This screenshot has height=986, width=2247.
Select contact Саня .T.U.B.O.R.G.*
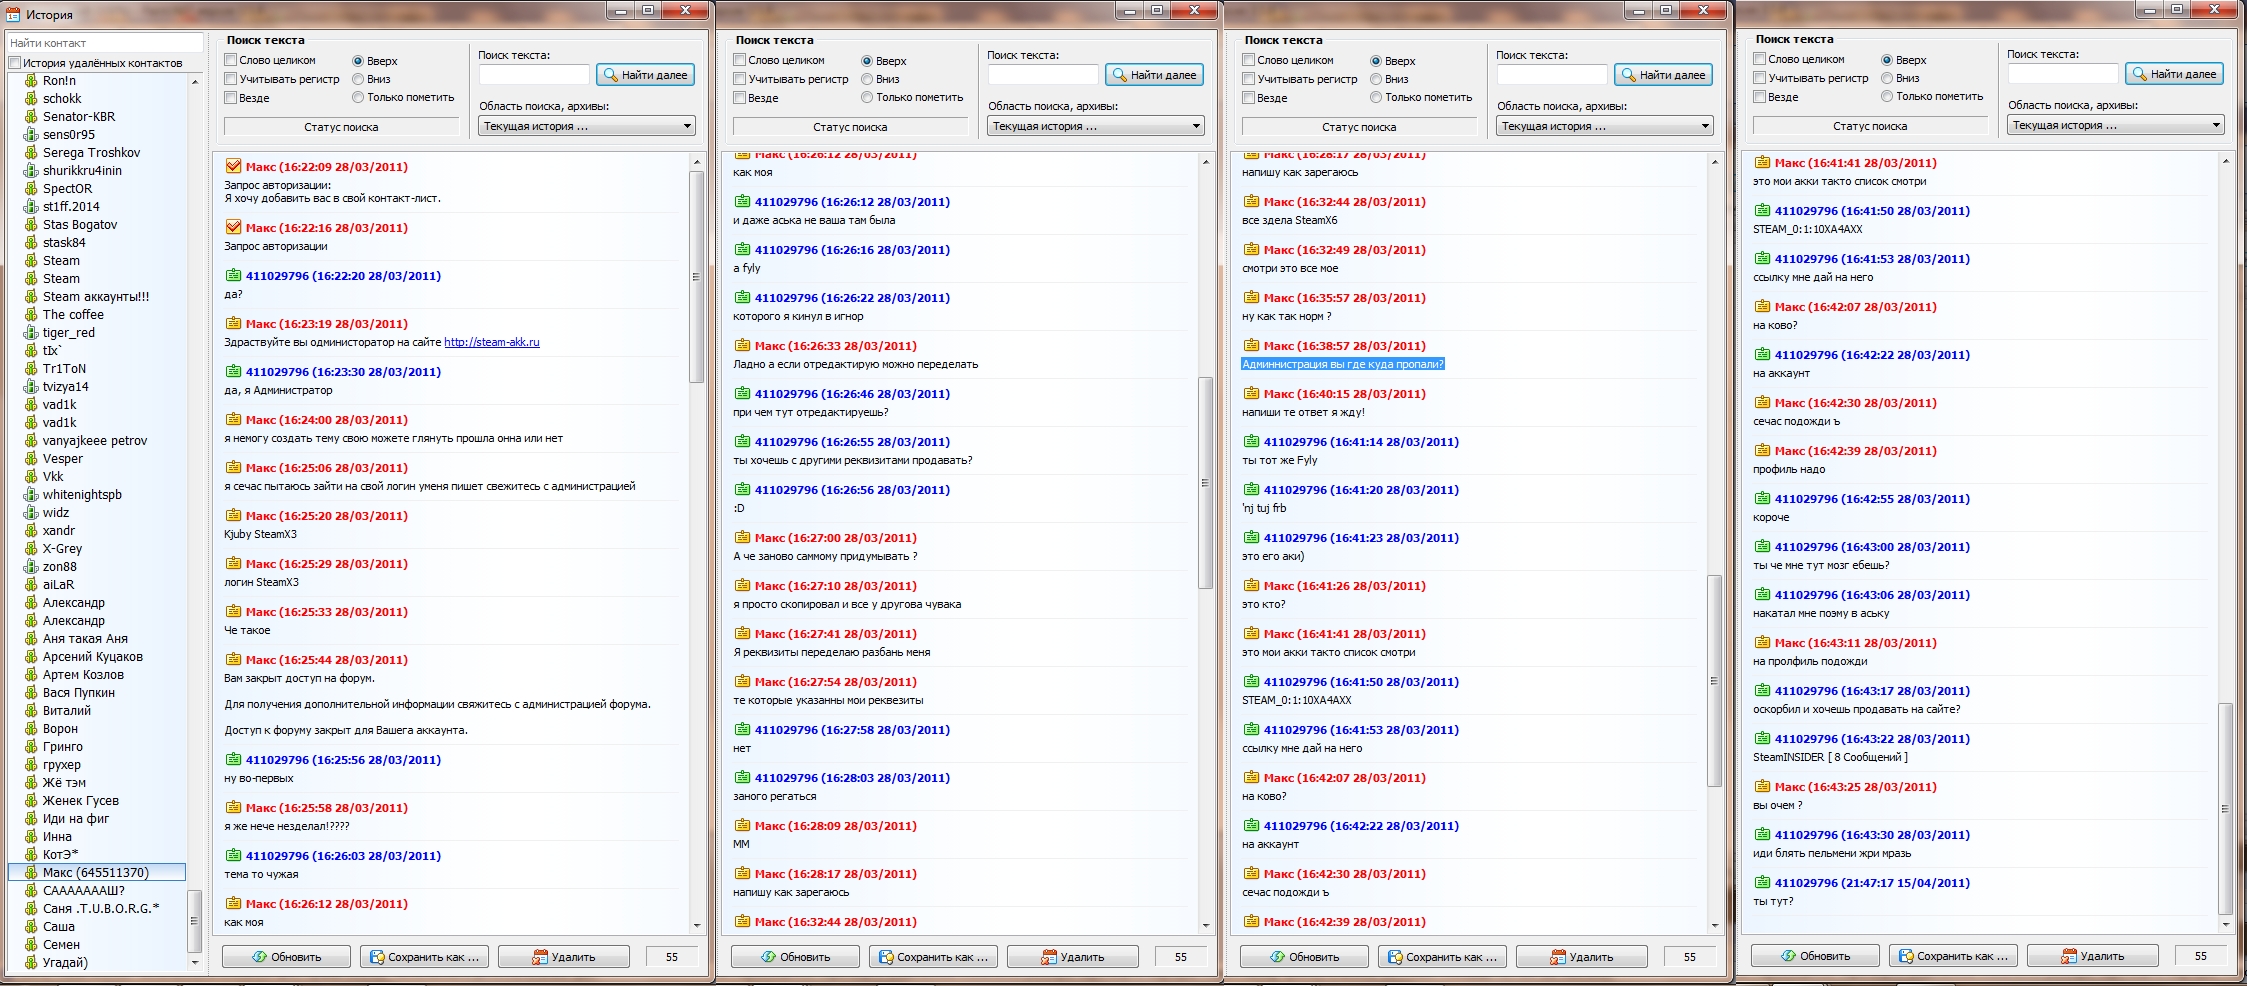coord(101,909)
